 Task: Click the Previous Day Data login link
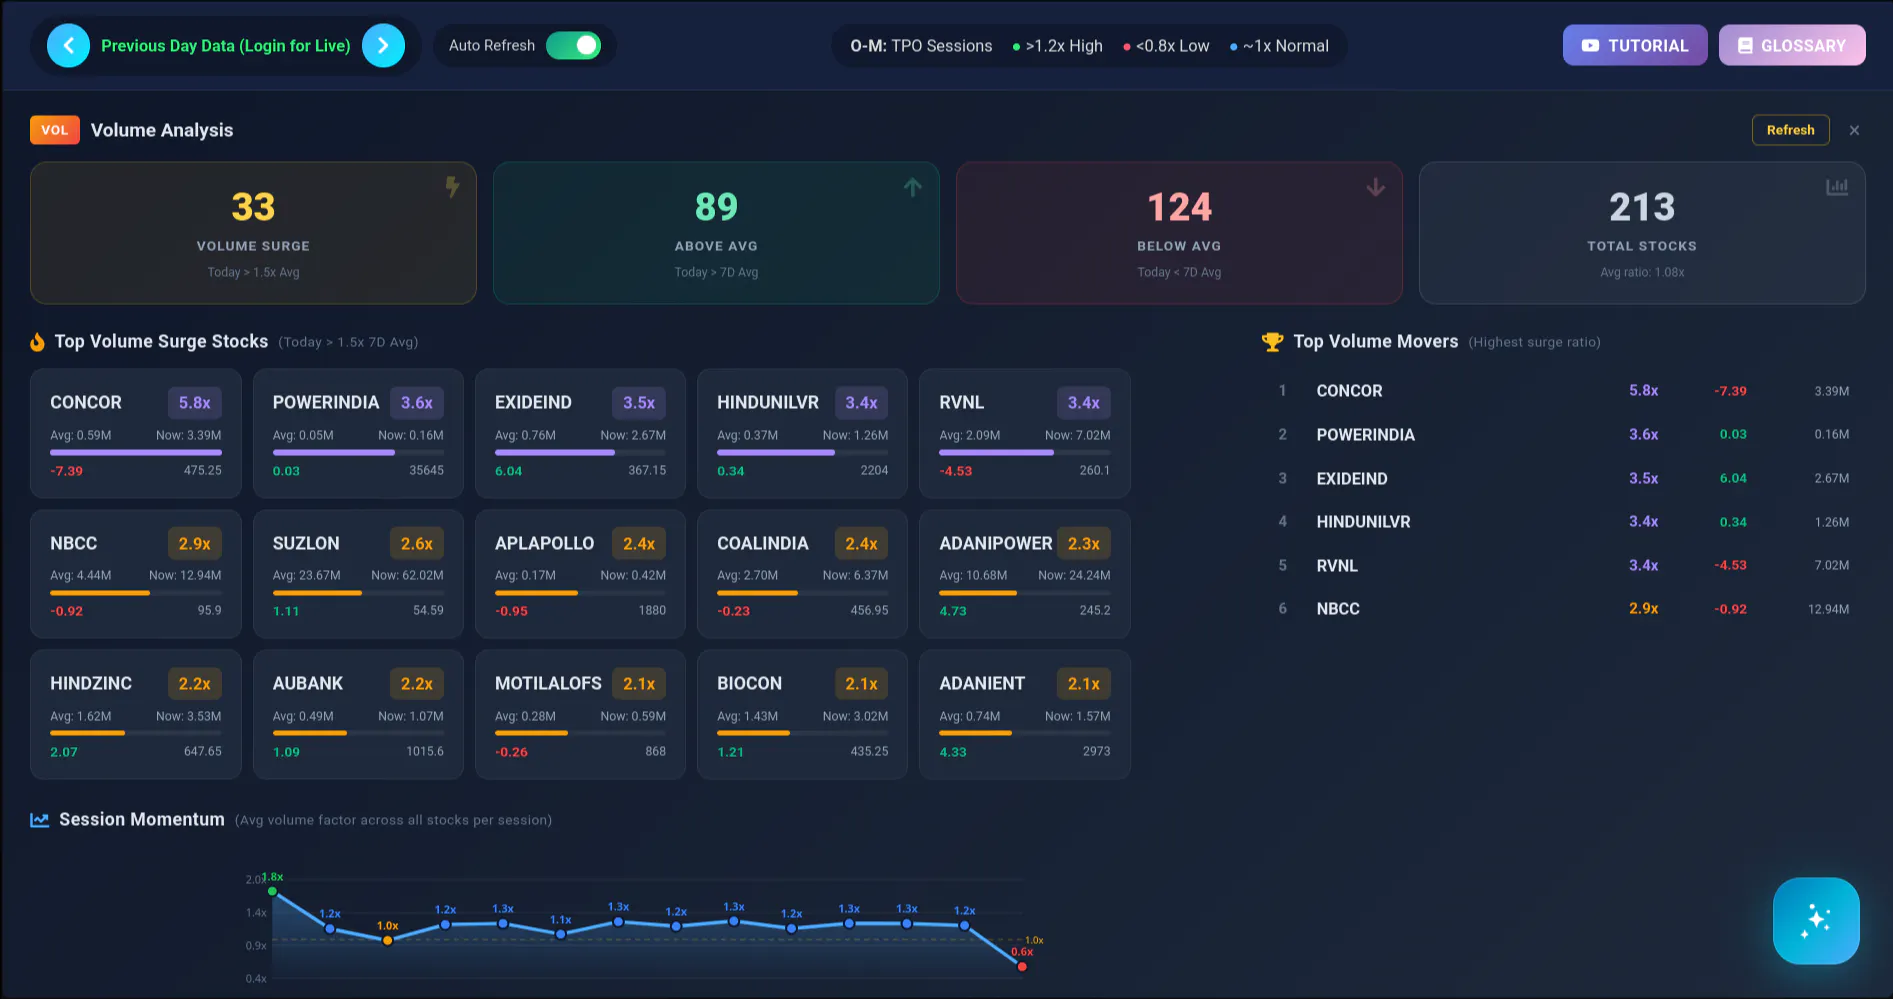pos(226,46)
